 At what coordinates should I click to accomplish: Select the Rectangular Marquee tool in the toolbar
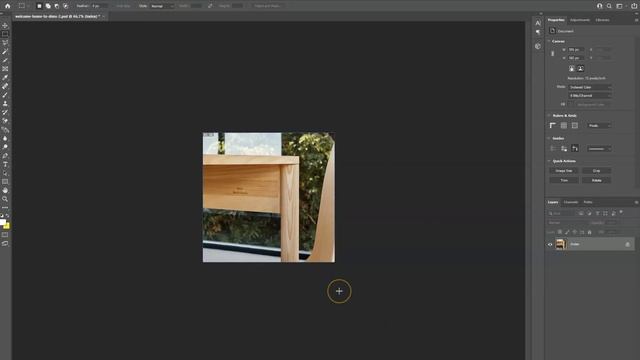(x=5, y=34)
